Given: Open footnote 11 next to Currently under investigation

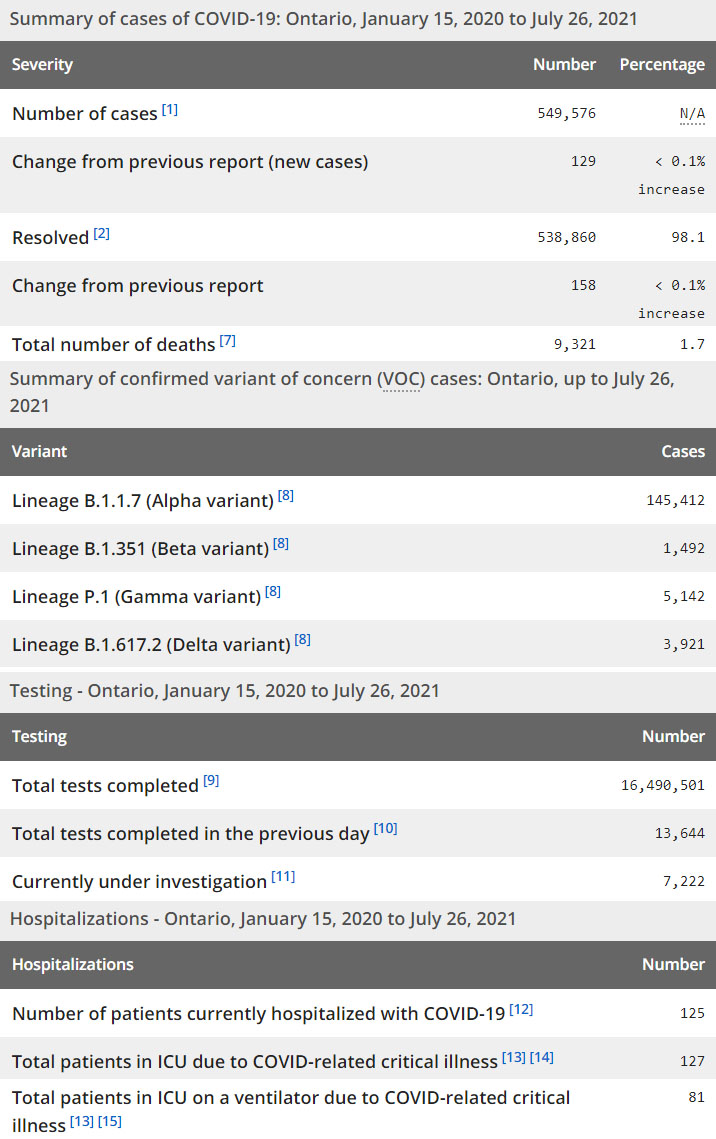Looking at the screenshot, I should click(x=283, y=876).
